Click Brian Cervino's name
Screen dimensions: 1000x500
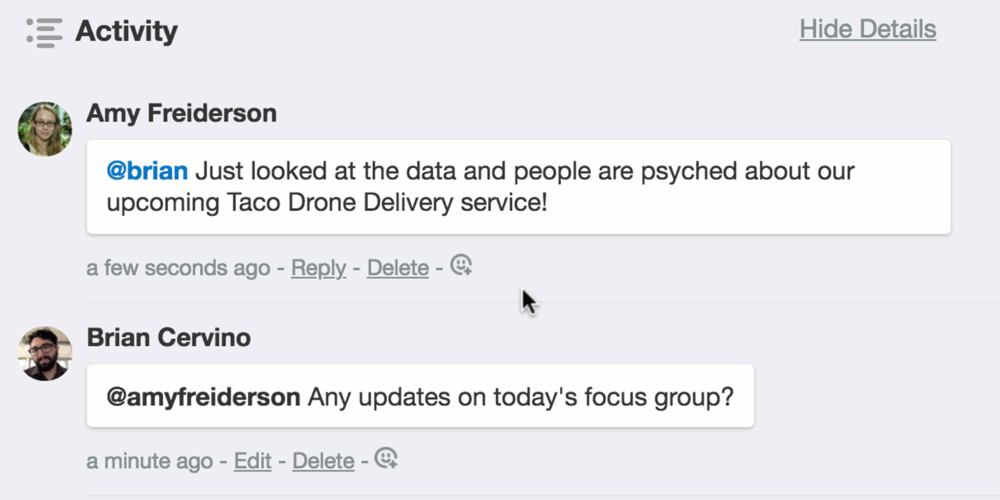point(169,337)
